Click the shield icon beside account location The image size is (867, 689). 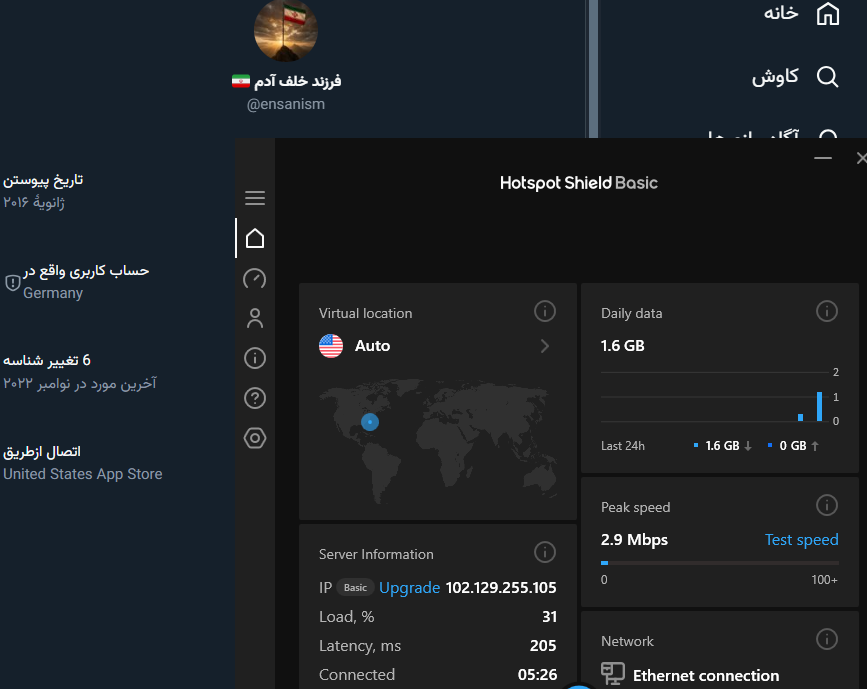tap(12, 283)
